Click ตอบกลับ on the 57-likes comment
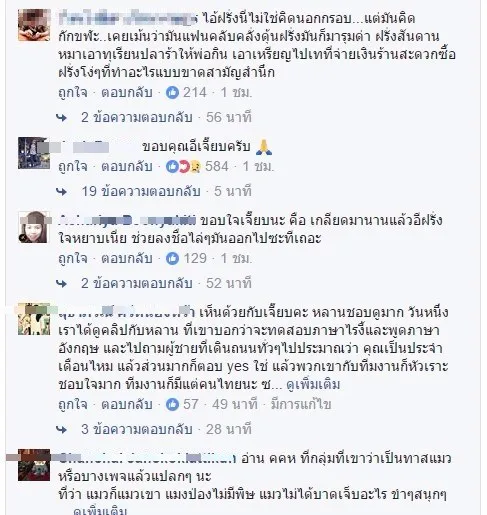Image resolution: width=487 pixels, height=515 pixels. [x=127, y=404]
